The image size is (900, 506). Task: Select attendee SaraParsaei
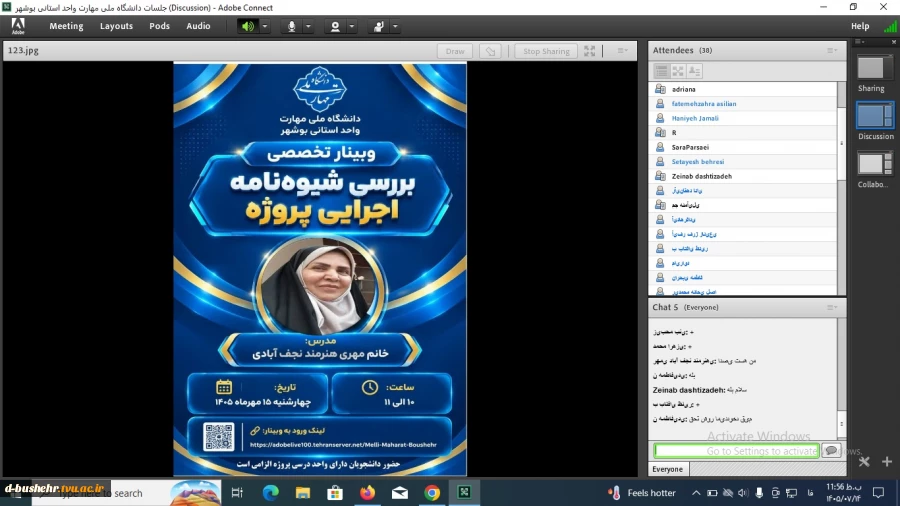(743, 147)
